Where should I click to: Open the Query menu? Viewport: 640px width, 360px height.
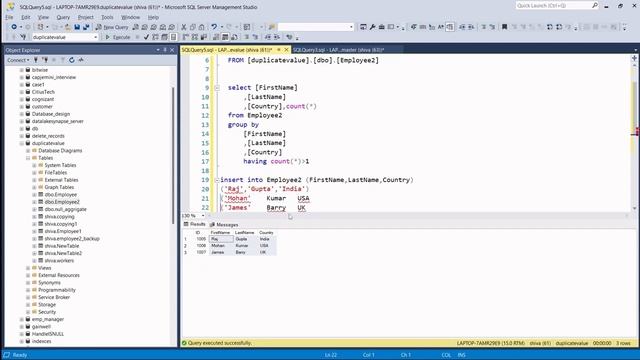(x=63, y=17)
